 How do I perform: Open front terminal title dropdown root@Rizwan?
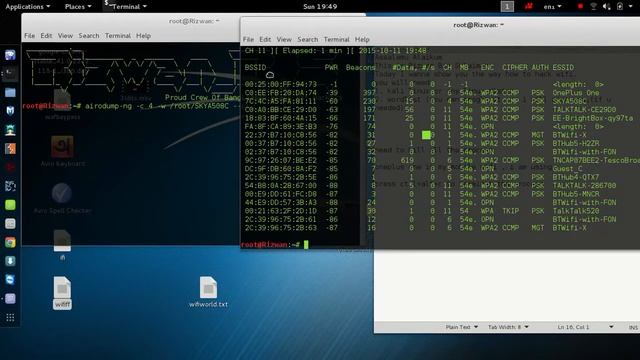(x=478, y=25)
